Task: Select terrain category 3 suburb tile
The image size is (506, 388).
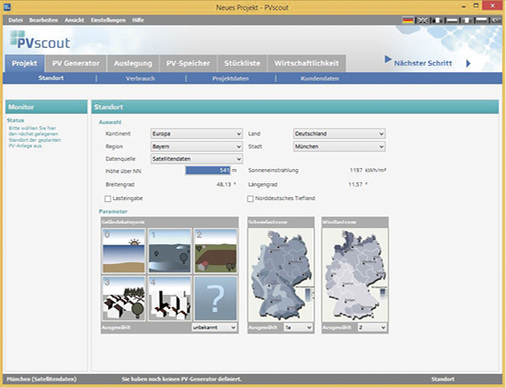Action: pyautogui.click(x=124, y=298)
